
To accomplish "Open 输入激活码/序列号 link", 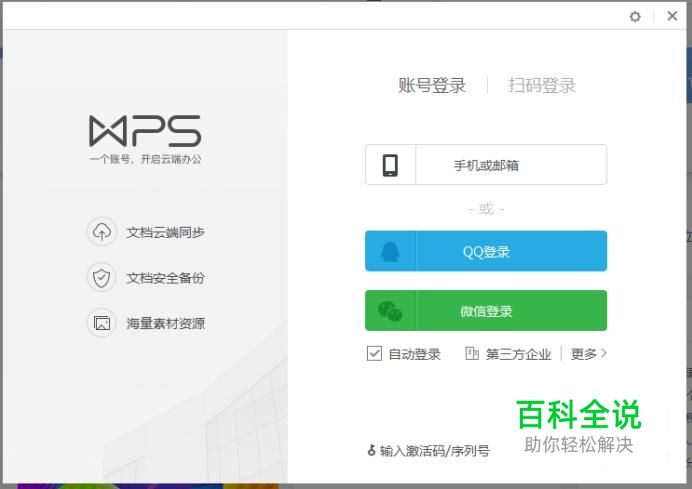I will point(435,451).
